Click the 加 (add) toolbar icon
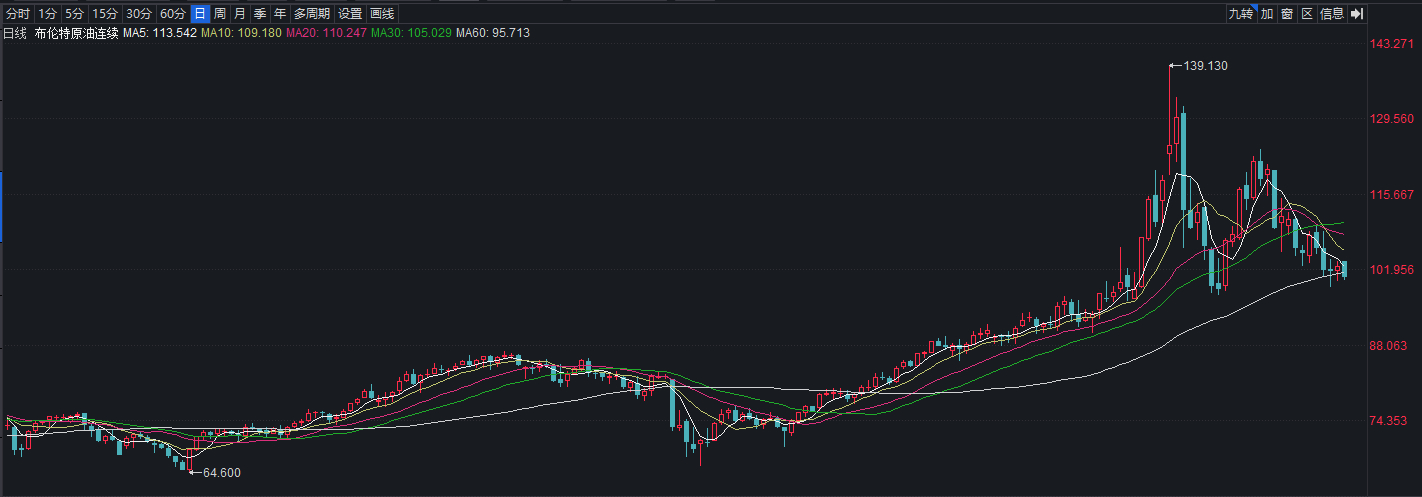Screen dimensions: 1422x497 pyautogui.click(x=1267, y=13)
